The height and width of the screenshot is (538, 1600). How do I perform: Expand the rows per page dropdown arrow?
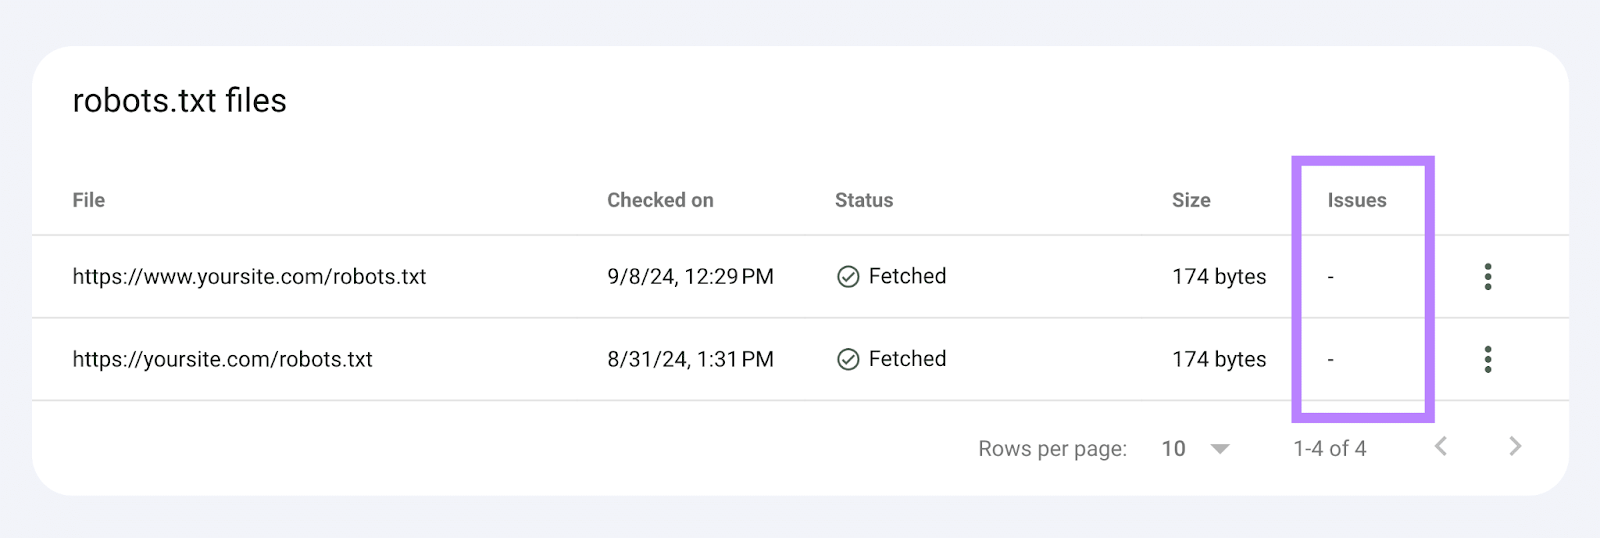(x=1220, y=449)
